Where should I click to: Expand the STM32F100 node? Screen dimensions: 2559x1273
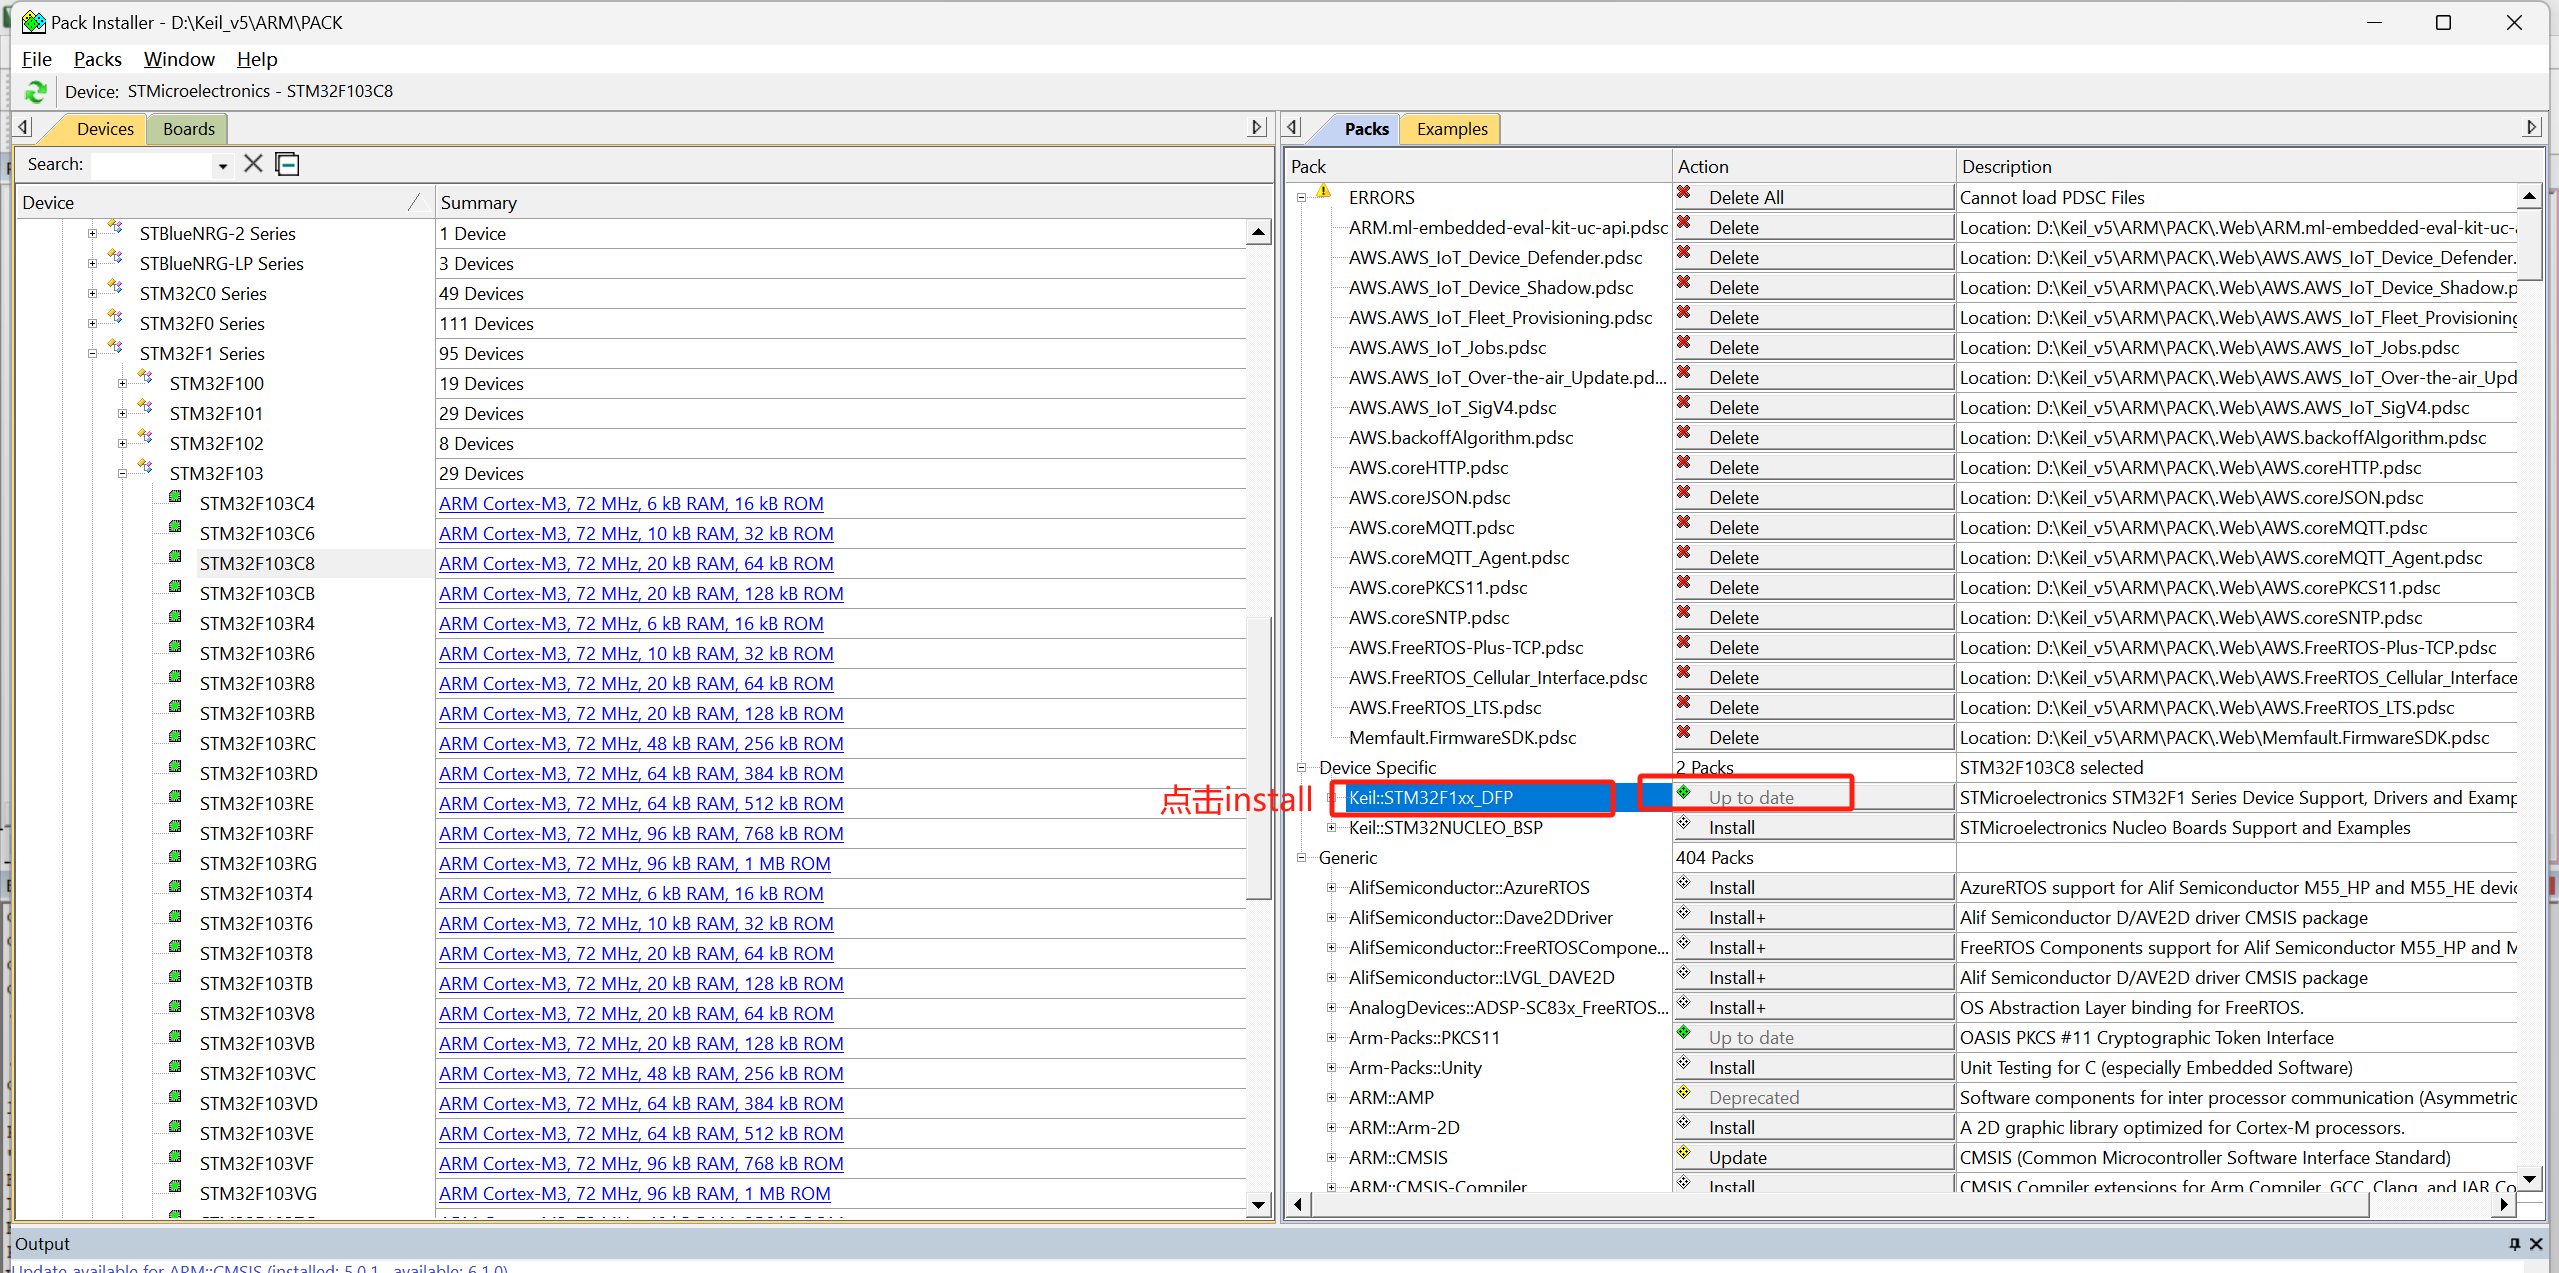tap(122, 384)
